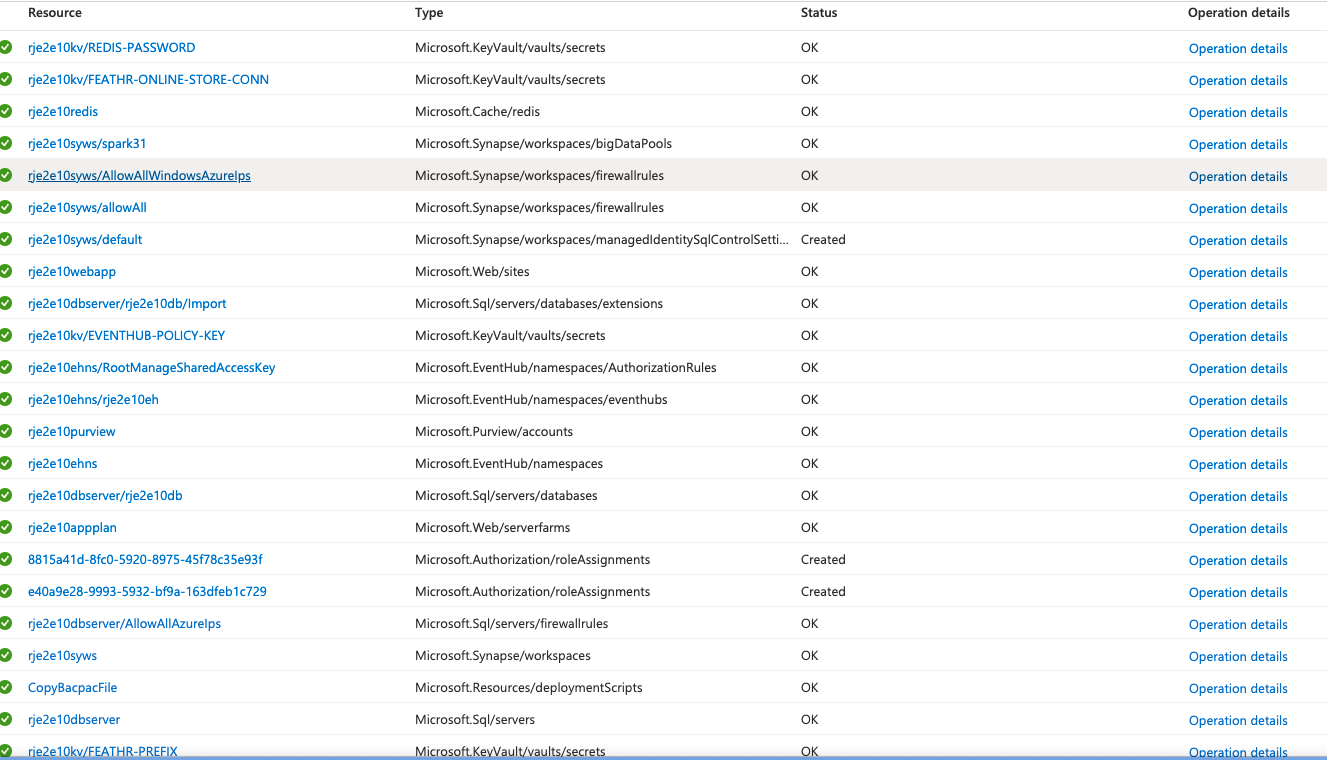View Operation details for the rje2e10redis row
The width and height of the screenshot is (1327, 760).
tap(1237, 113)
